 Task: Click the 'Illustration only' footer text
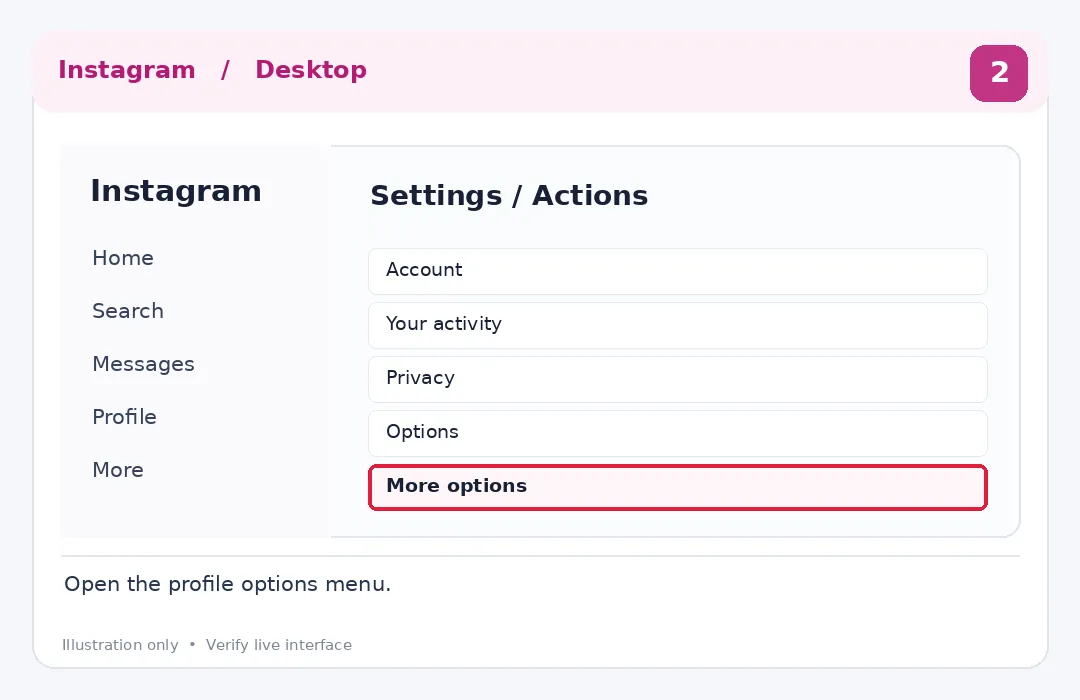point(121,645)
